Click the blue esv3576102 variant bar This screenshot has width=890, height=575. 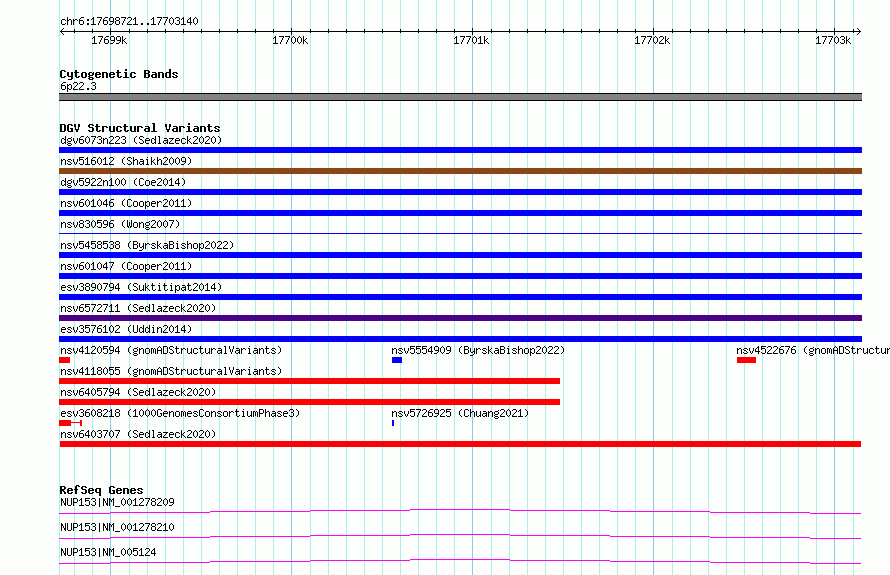pos(460,339)
